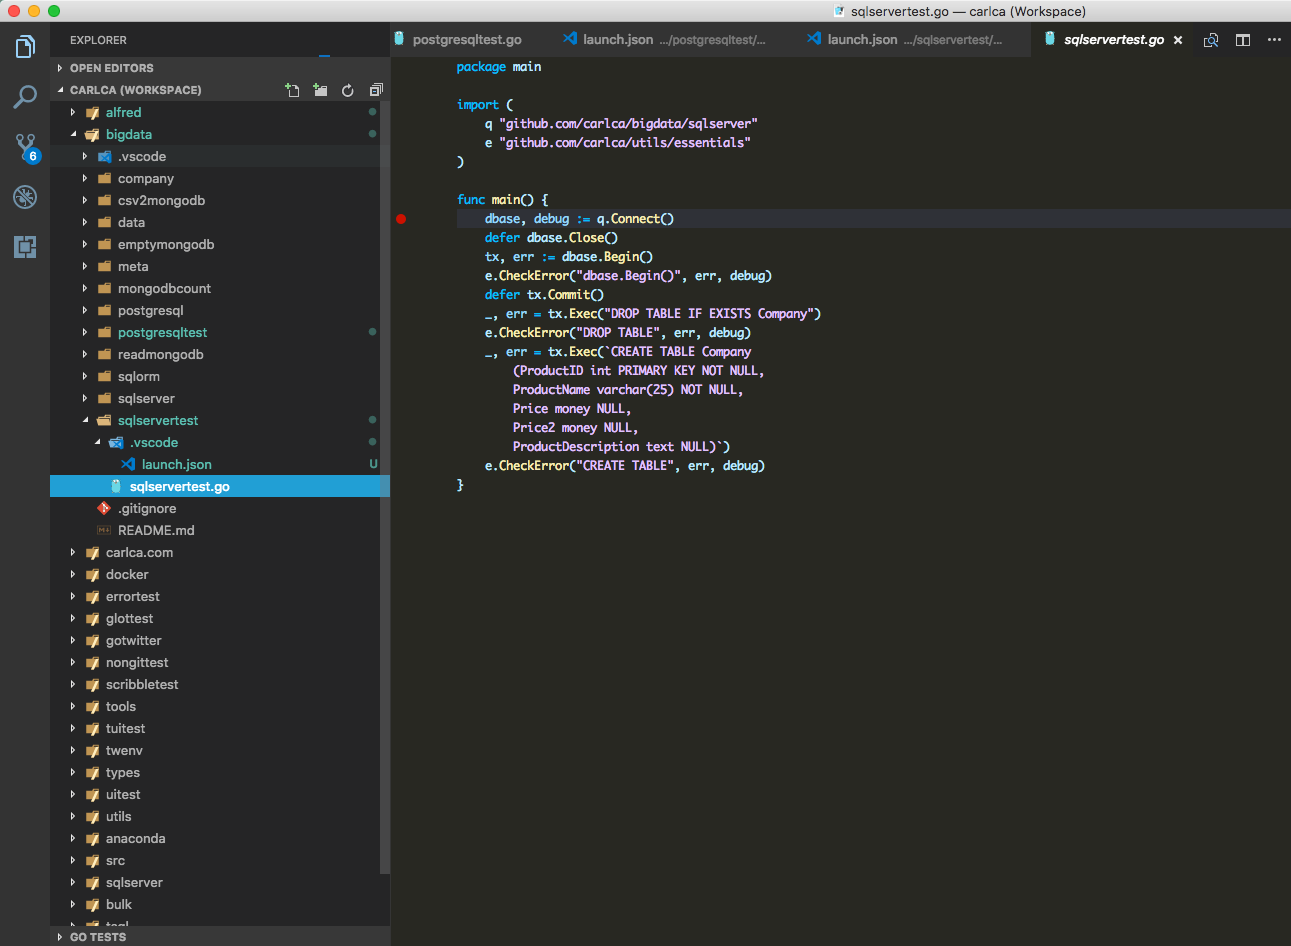Expand the alfred folder

tap(72, 112)
